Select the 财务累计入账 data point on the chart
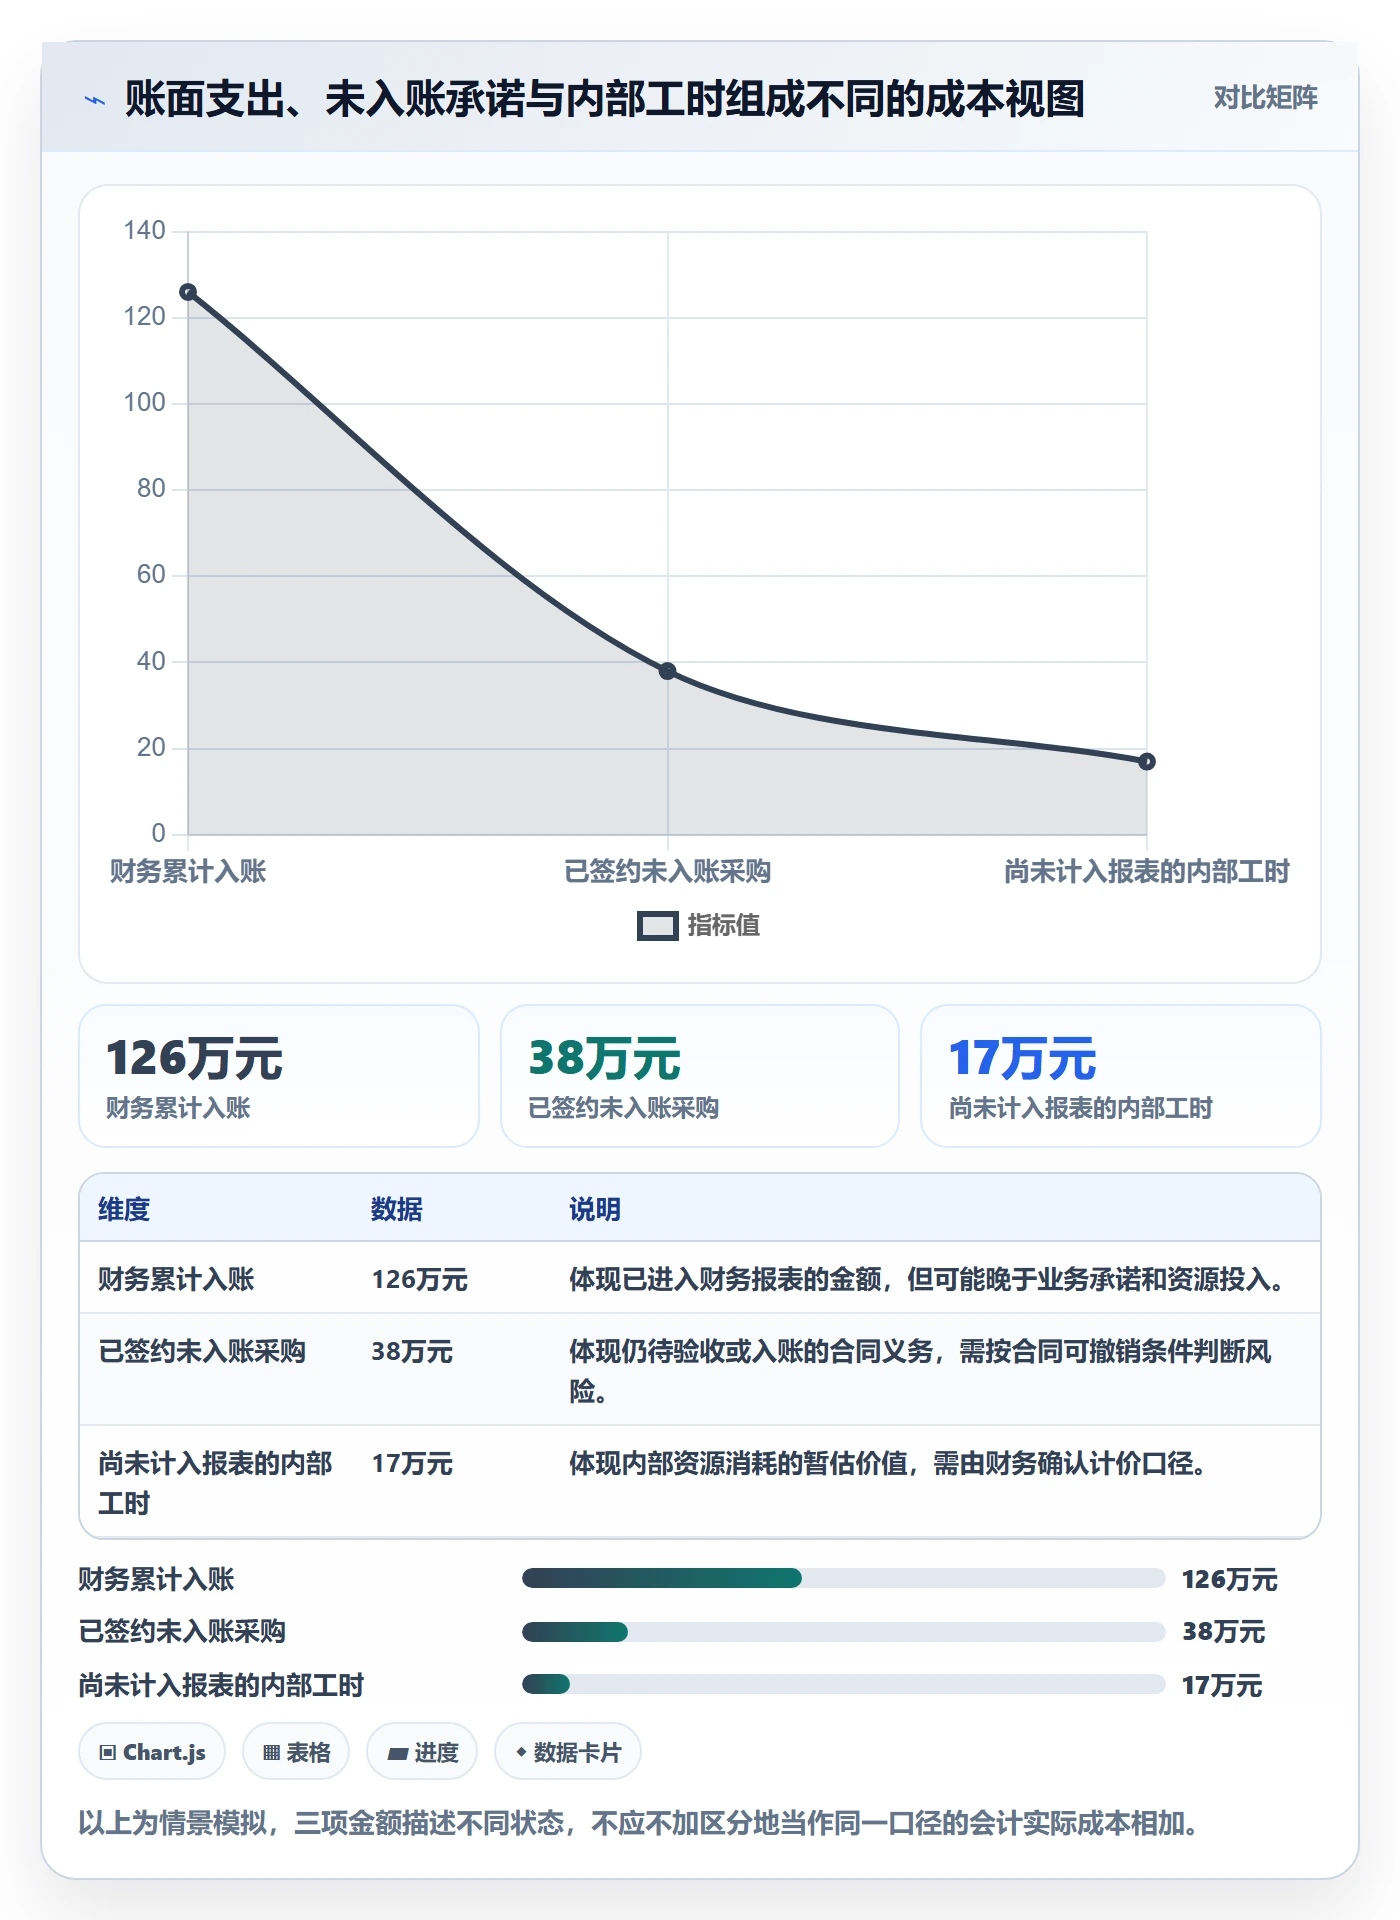Screen dimensions: 1400x1920 pyautogui.click(x=188, y=292)
